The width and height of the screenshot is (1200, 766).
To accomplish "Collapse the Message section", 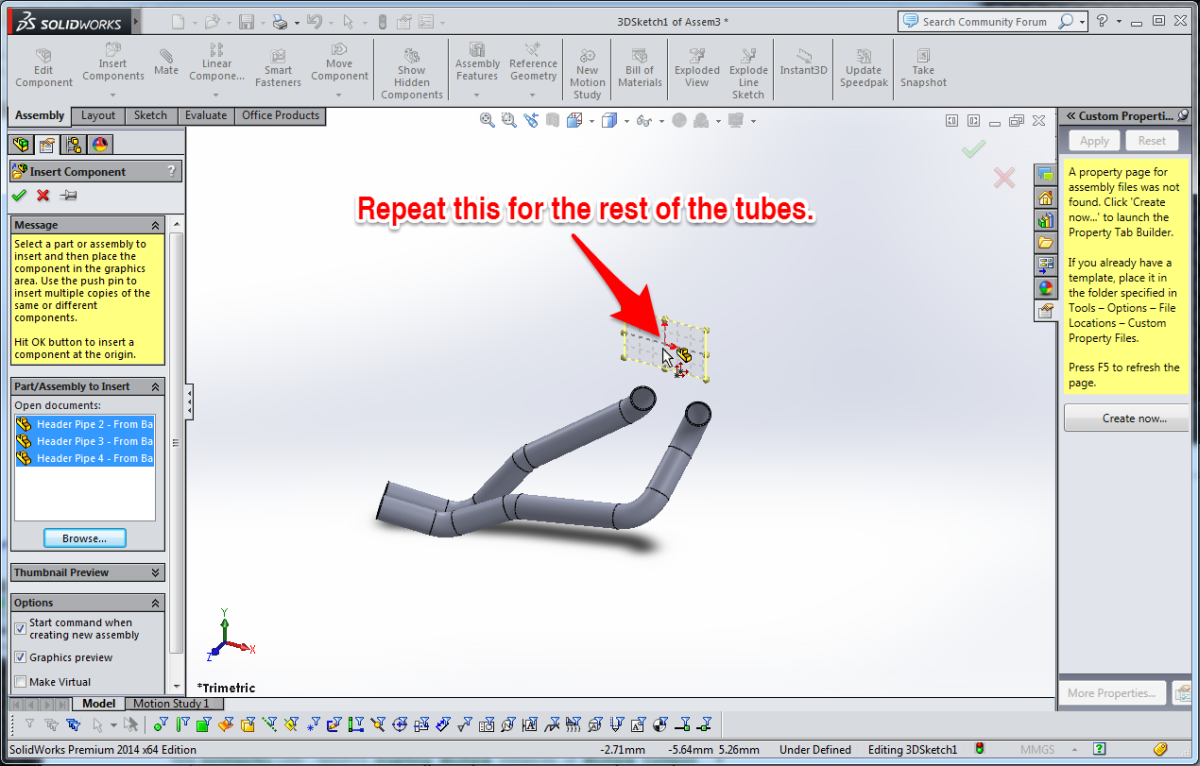I will tap(155, 226).
